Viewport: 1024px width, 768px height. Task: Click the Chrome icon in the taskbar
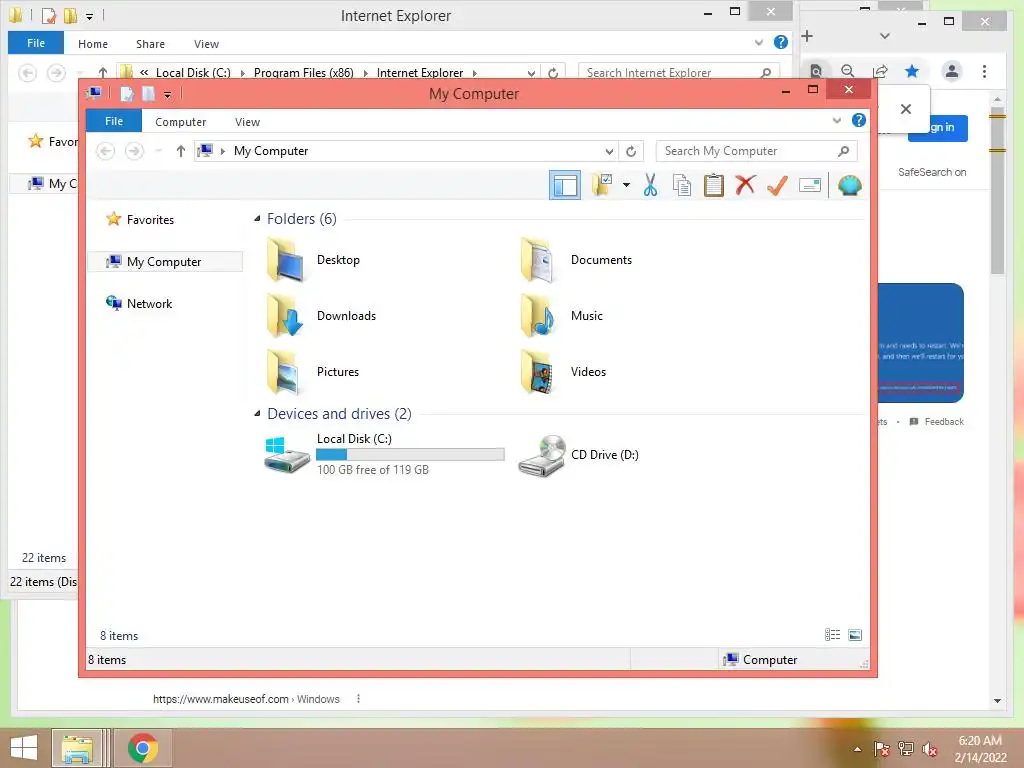tap(142, 748)
